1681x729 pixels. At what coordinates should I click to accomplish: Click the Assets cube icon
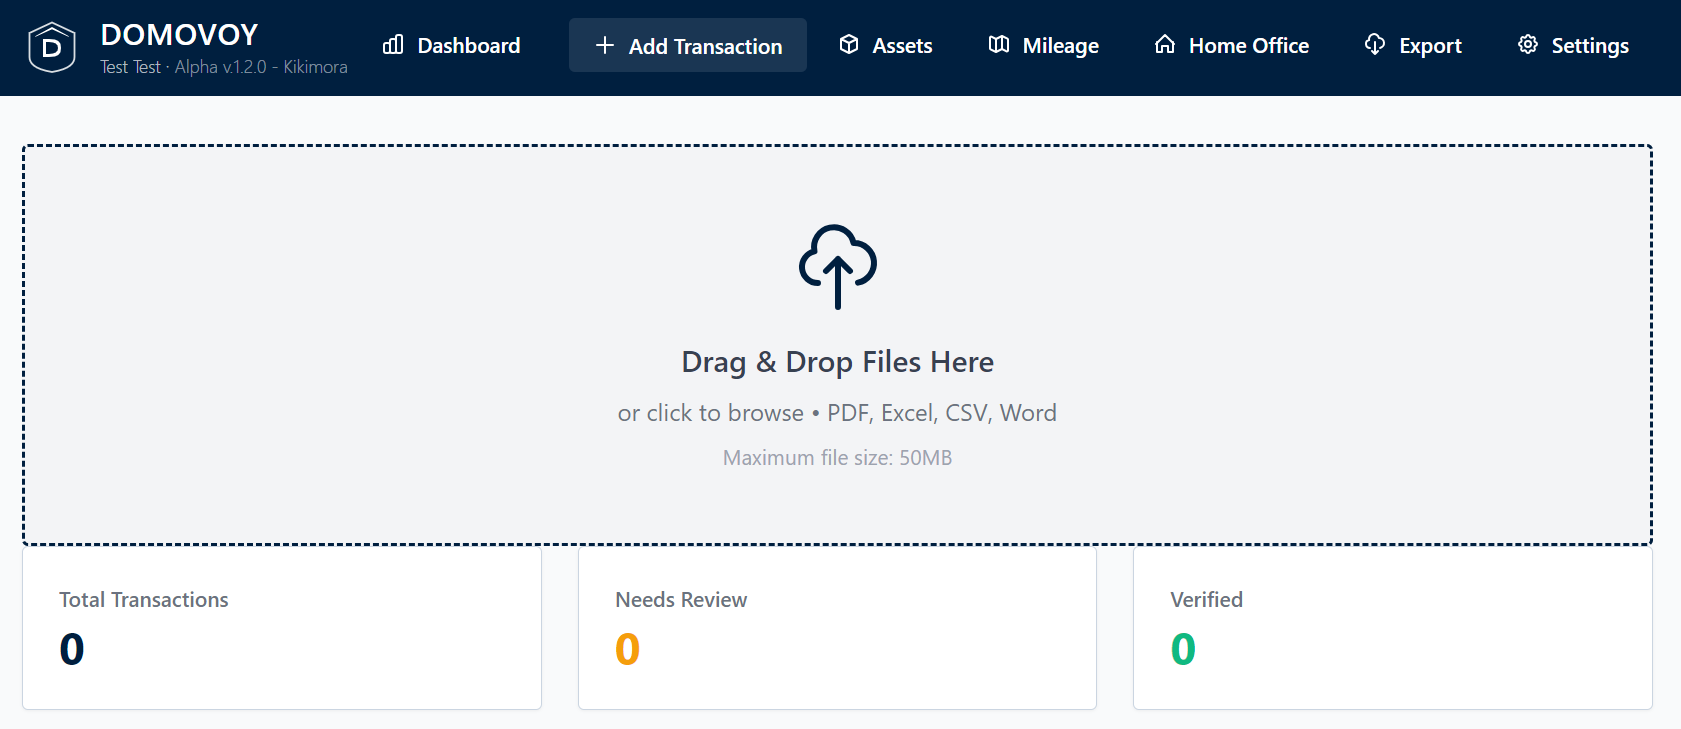[849, 45]
